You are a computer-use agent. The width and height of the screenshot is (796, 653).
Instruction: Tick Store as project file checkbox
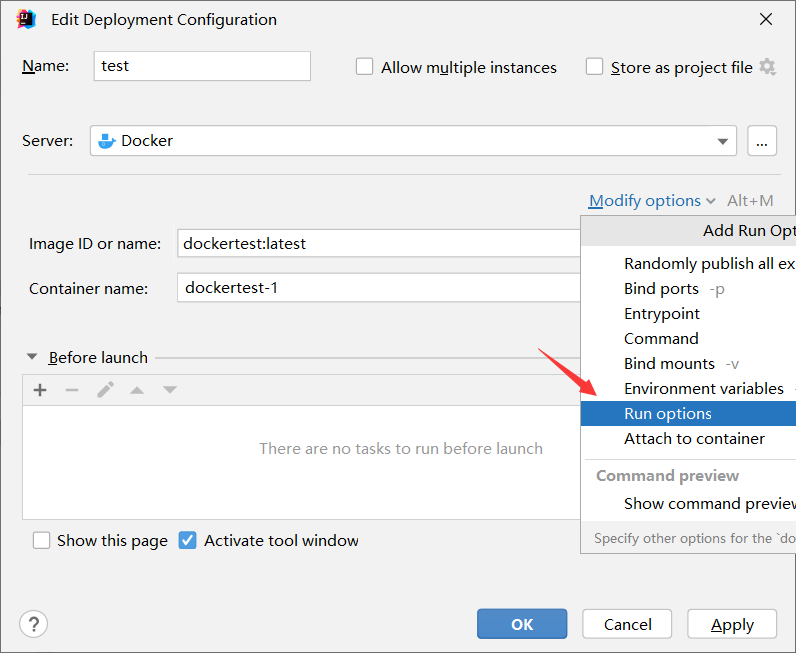(x=594, y=67)
